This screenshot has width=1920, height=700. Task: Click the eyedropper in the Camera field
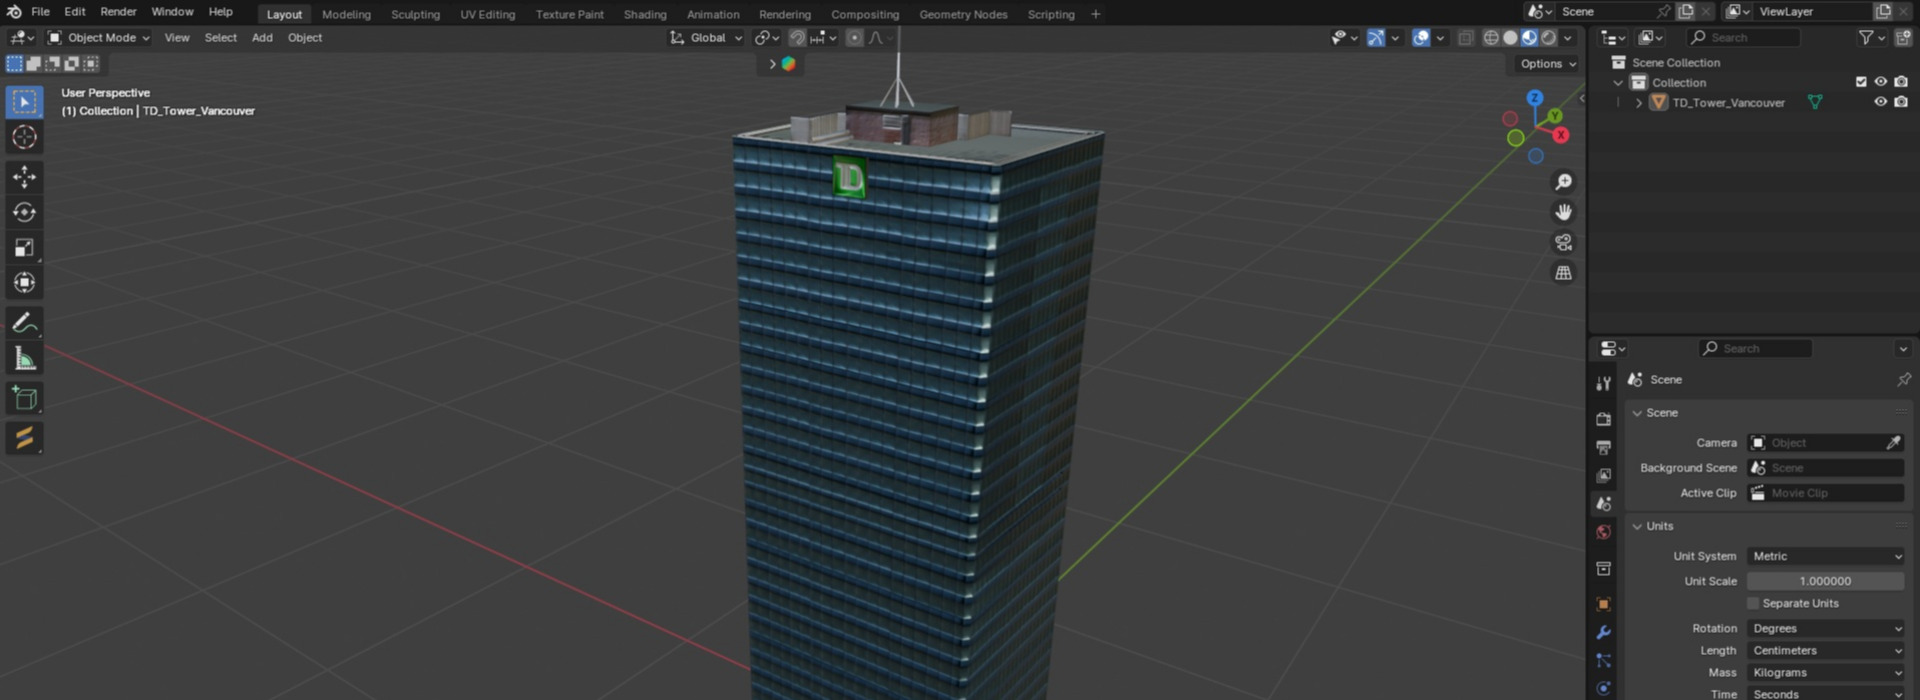pos(1893,443)
